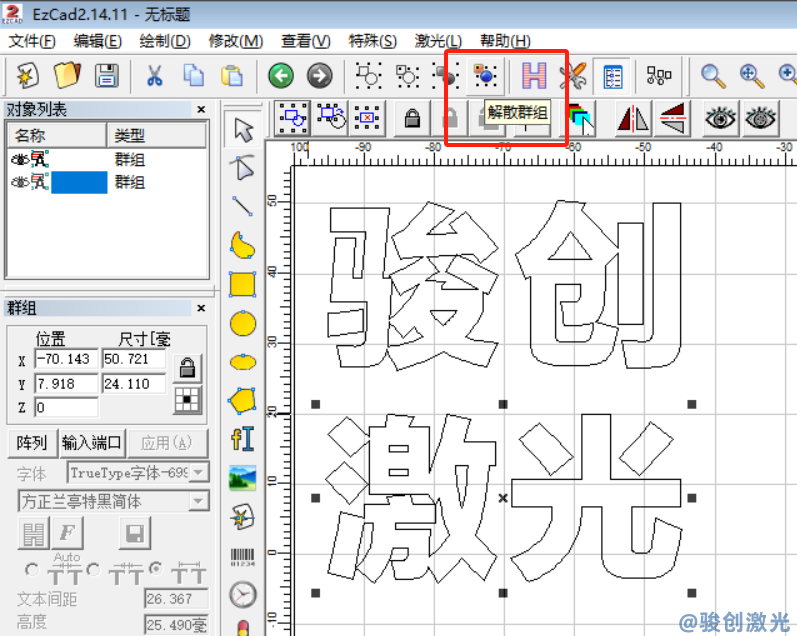Toggle the object list panel icon

point(613,77)
